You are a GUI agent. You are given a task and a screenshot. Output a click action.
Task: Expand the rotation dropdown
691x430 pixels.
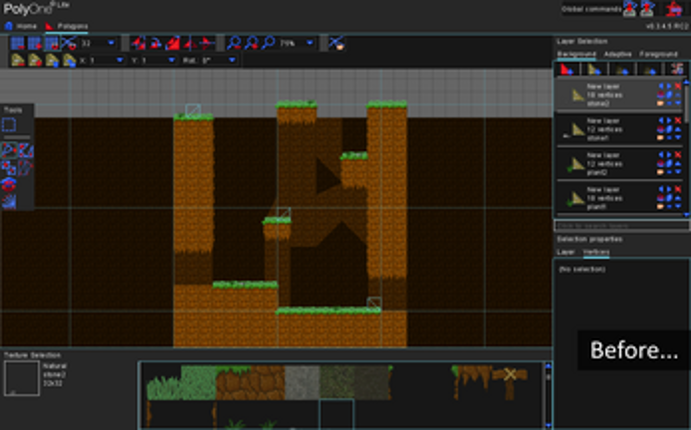[232, 60]
